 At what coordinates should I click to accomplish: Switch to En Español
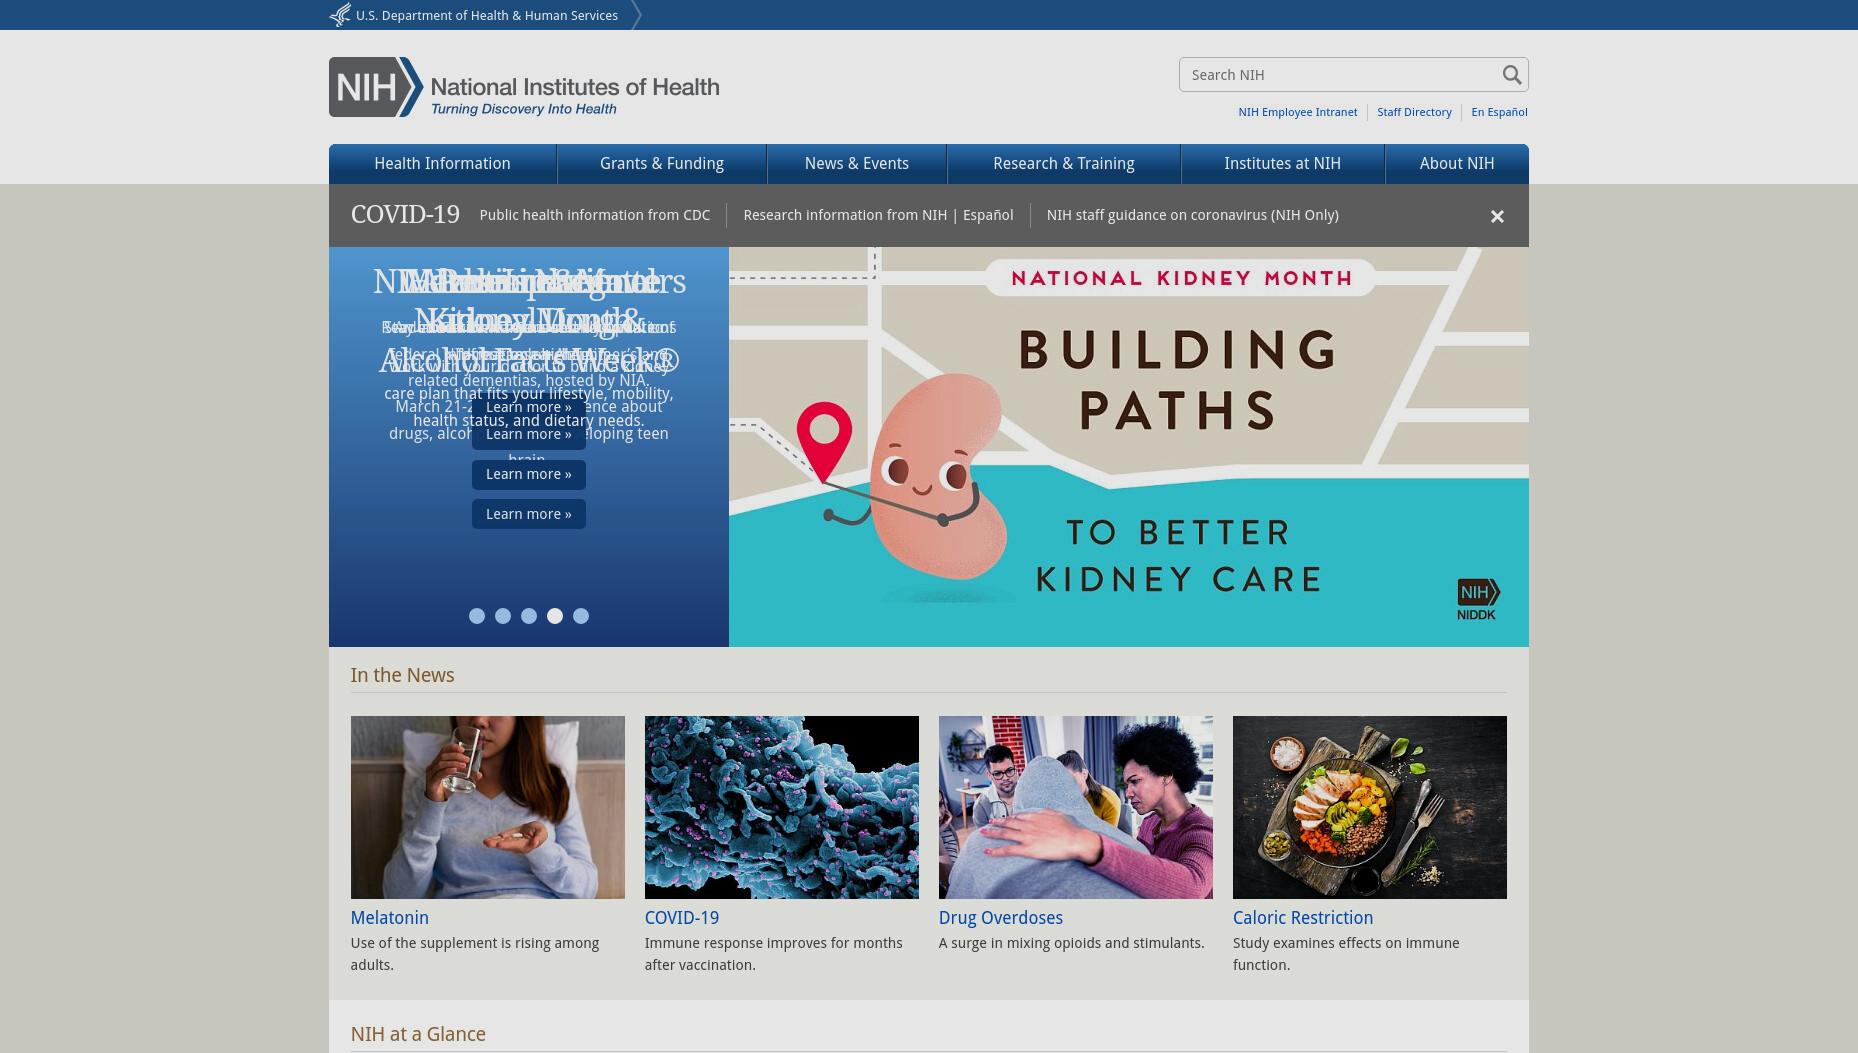tap(1499, 112)
